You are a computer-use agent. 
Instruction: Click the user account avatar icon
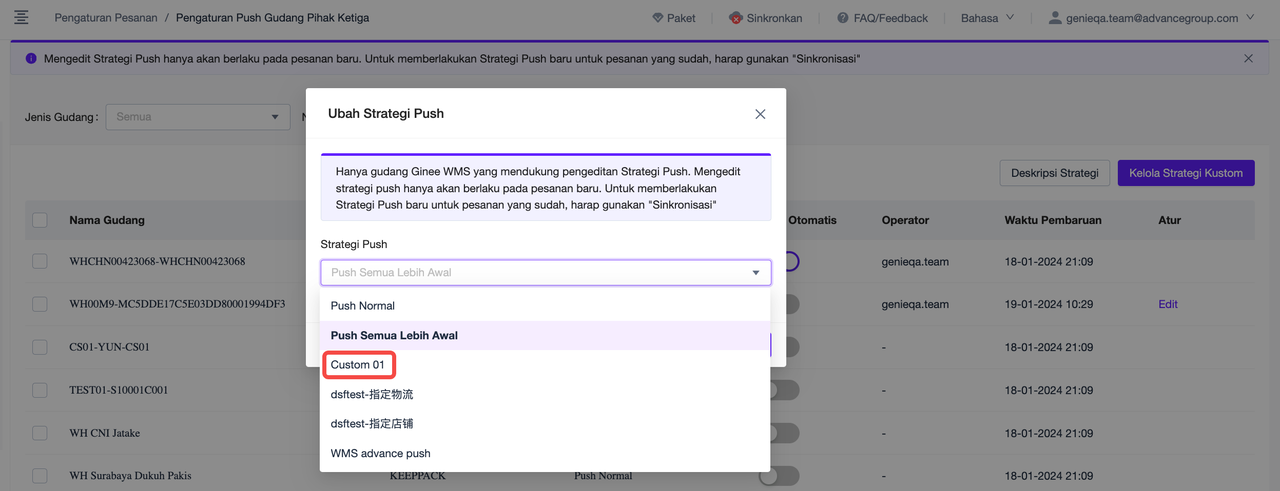[1054, 18]
